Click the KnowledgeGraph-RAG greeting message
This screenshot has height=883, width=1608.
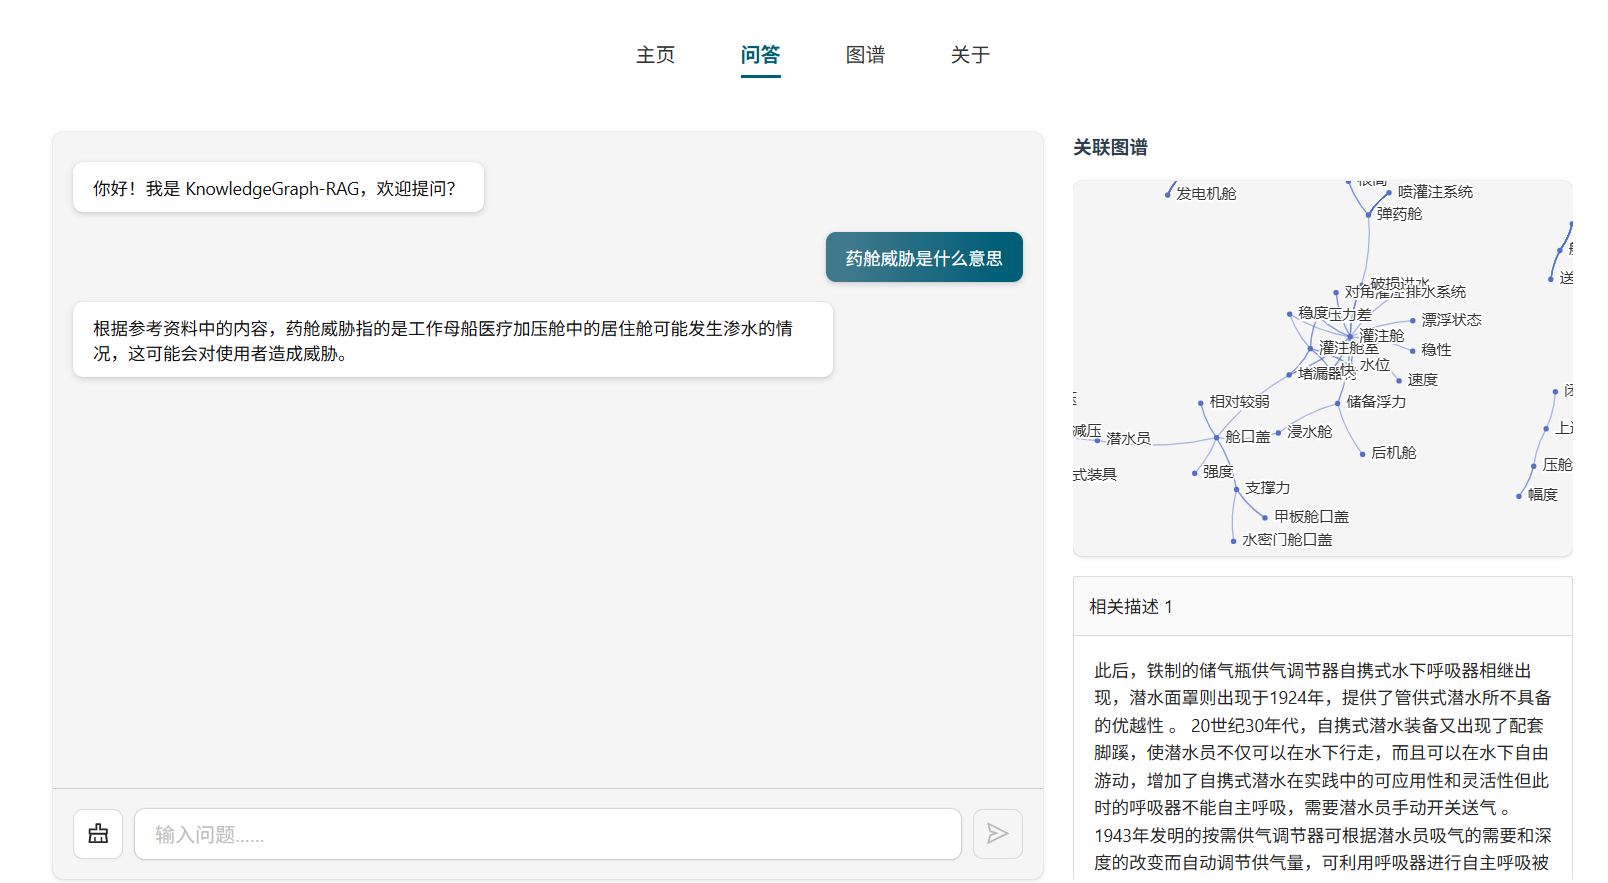tap(278, 187)
